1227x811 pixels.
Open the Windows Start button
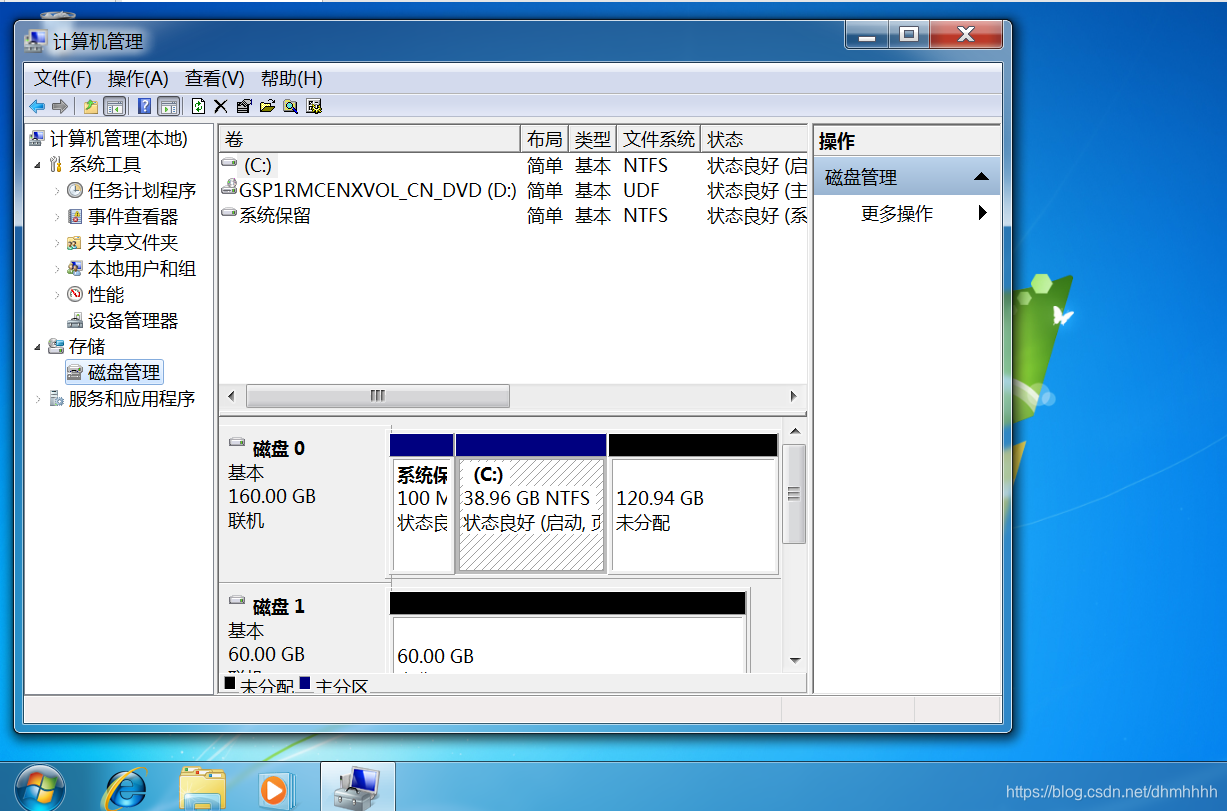(x=41, y=786)
